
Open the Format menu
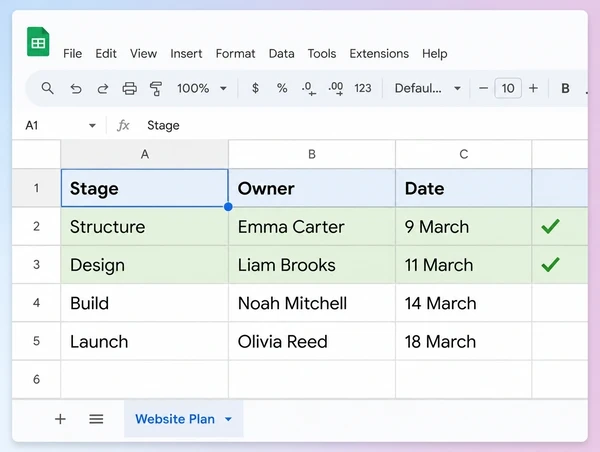(235, 54)
